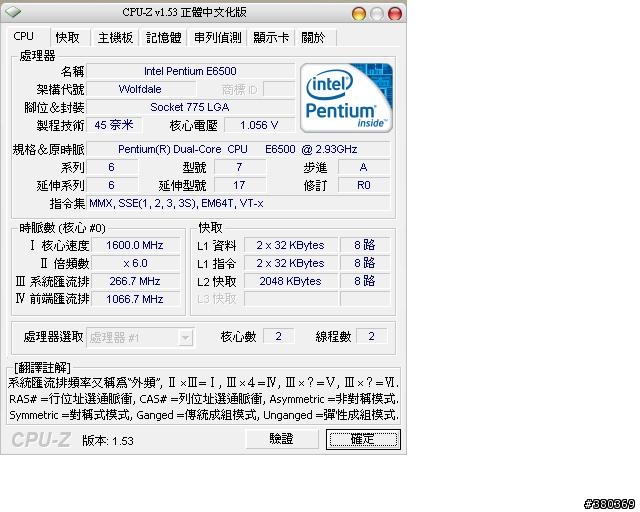Click the CPU-Z v1.53 window title
Viewport: 640px width, 512px height.
point(184,12)
